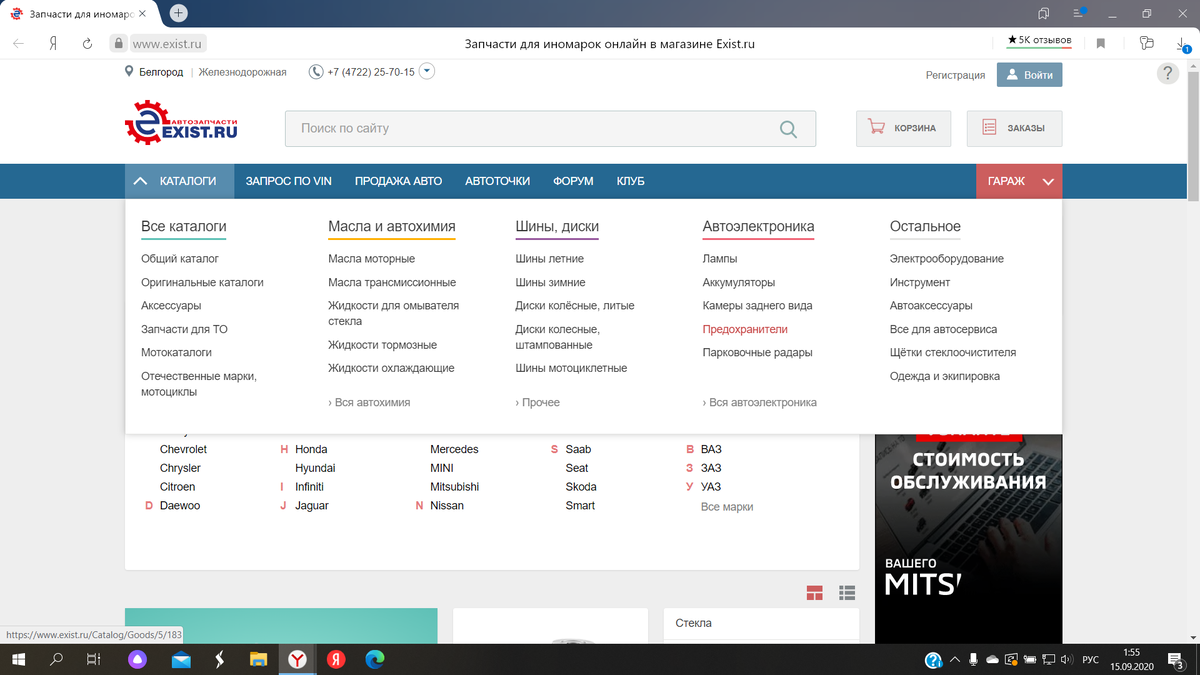
Task: Open the downloads arrow icon
Action: point(1183,43)
